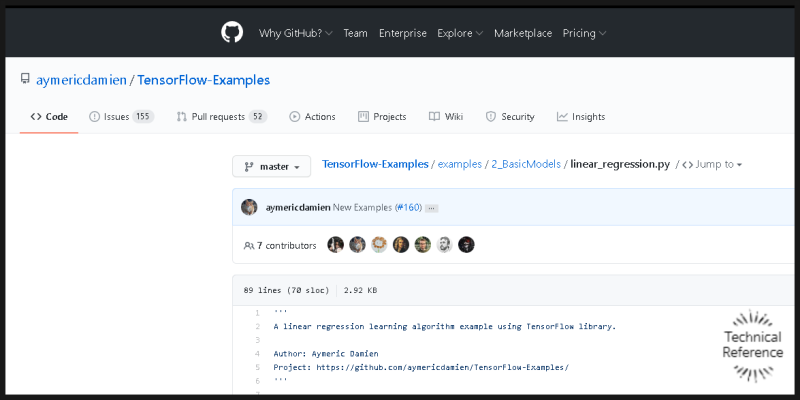The height and width of the screenshot is (400, 800).
Task: Open the #160 pull request link
Action: [x=408, y=207]
